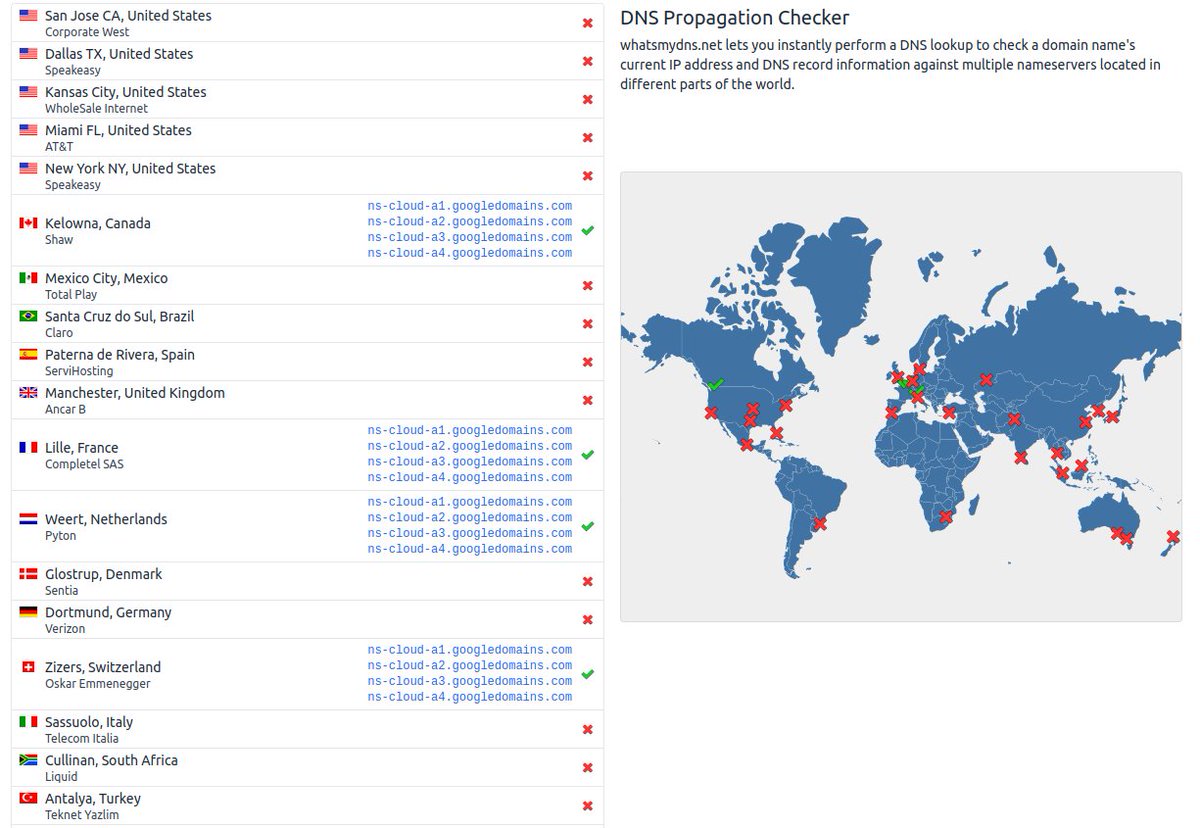Image resolution: width=1200 pixels, height=828 pixels.
Task: Click the red cross for Manchester row
Action: pyautogui.click(x=587, y=400)
